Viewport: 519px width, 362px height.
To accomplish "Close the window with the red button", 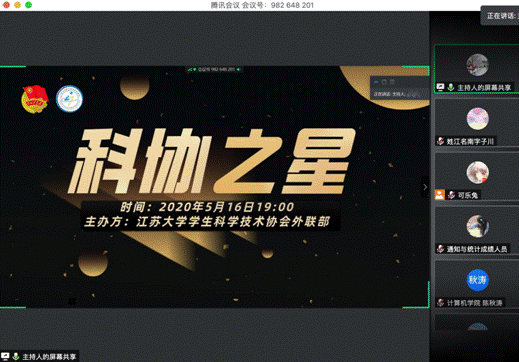I will click(x=6, y=5).
